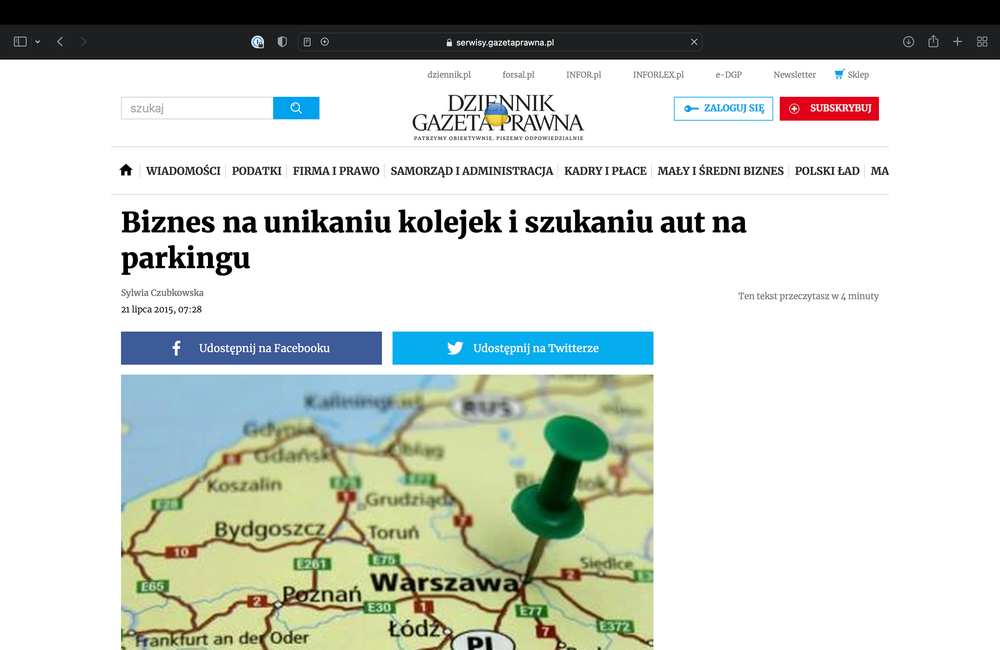Open the Safari sidebar

18,41
